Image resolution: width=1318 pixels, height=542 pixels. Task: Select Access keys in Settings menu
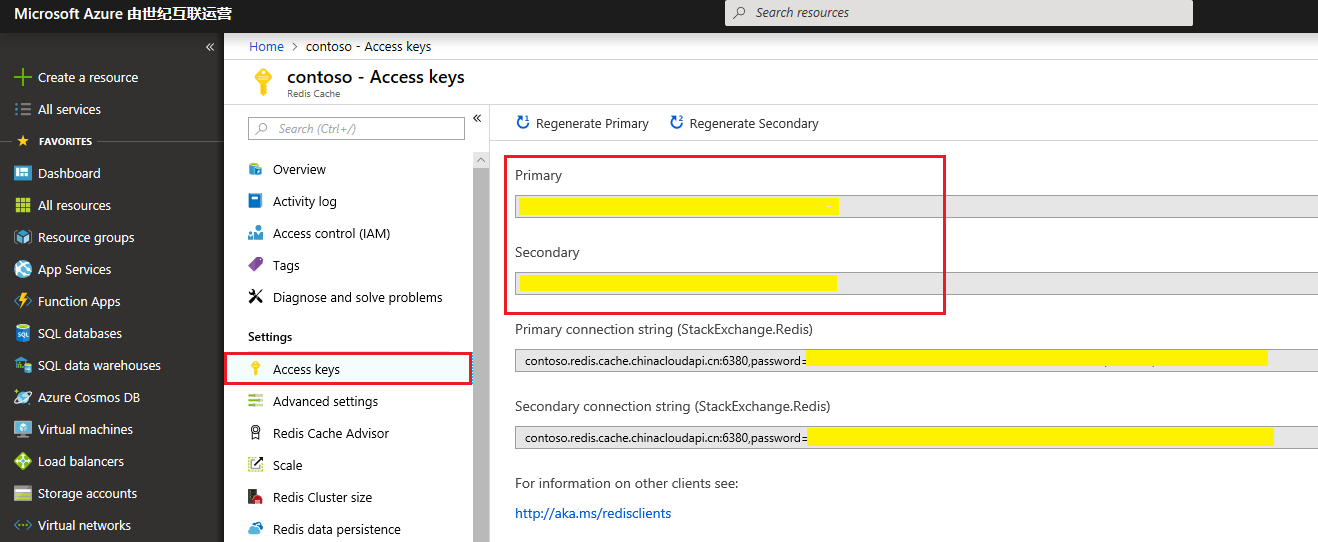[x=306, y=369]
